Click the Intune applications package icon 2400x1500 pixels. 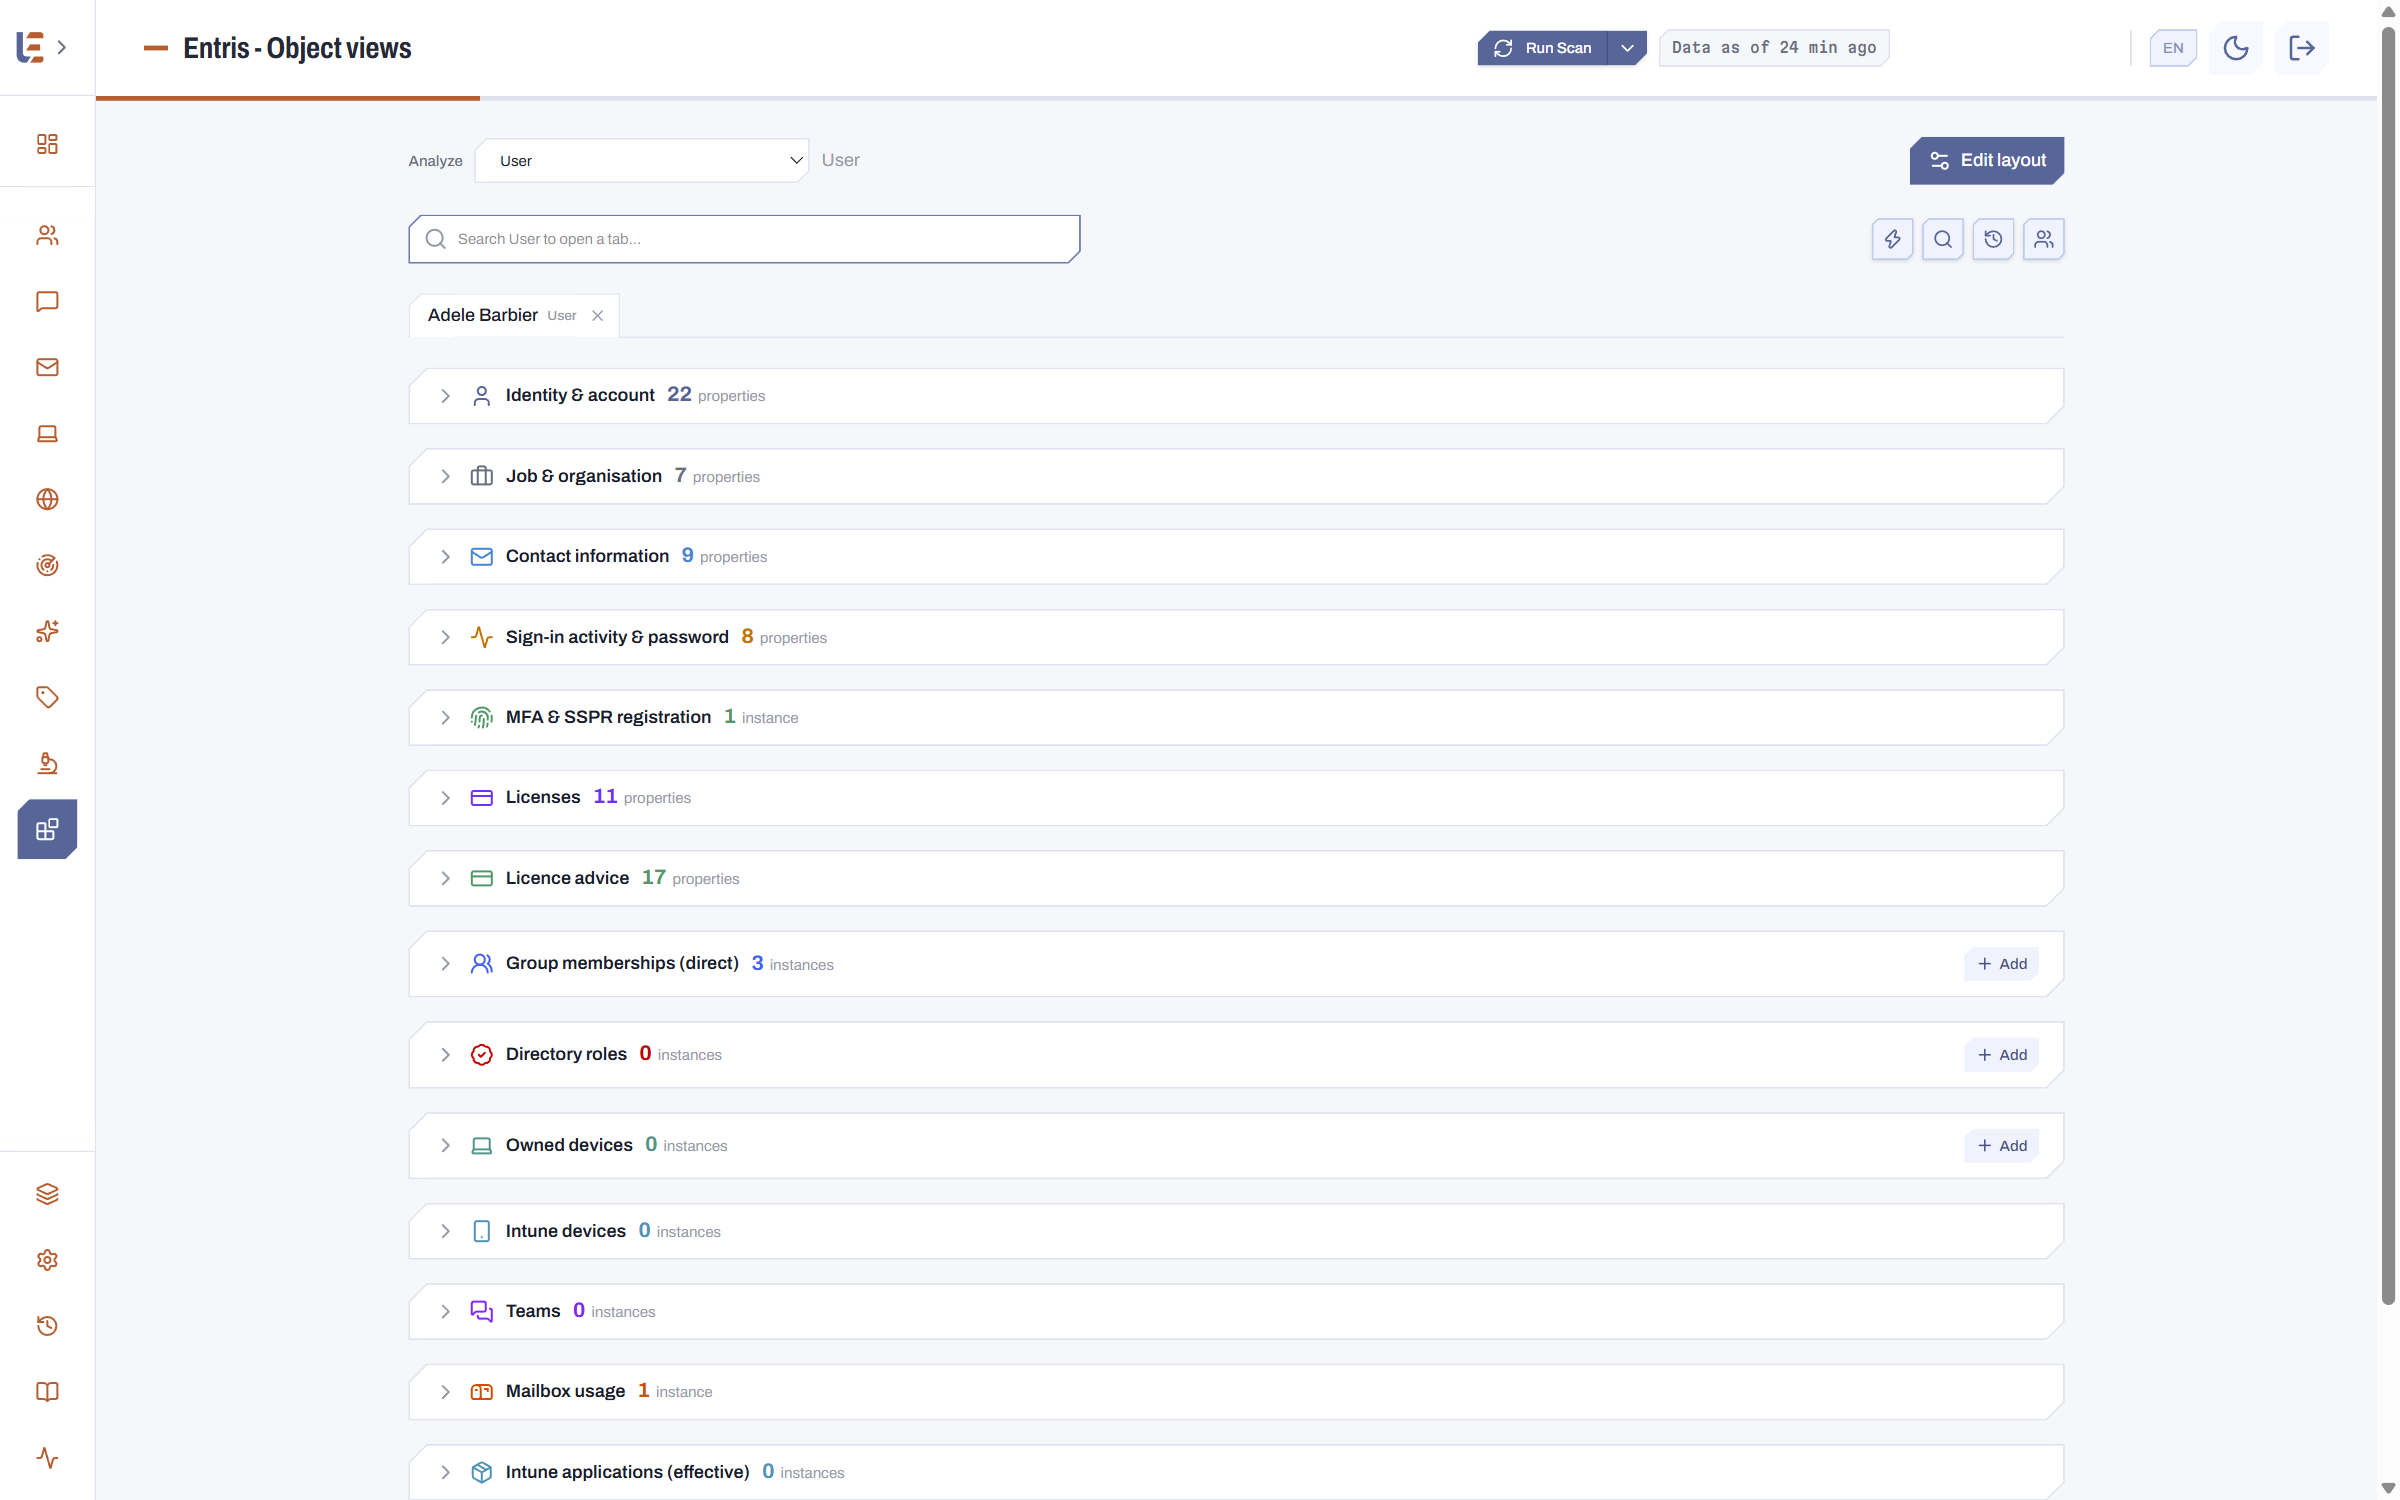click(x=481, y=1472)
